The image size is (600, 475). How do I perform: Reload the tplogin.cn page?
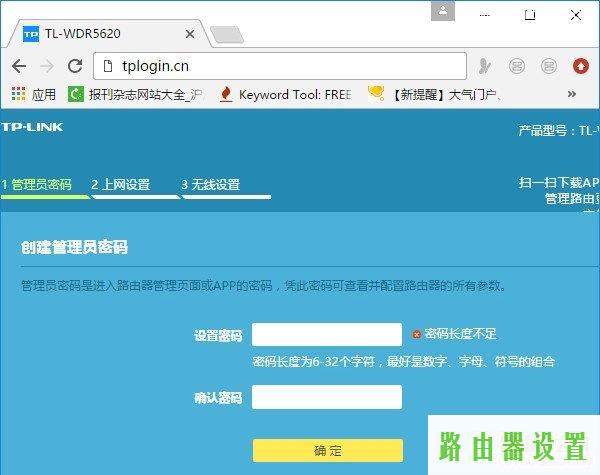pyautogui.click(x=75, y=66)
